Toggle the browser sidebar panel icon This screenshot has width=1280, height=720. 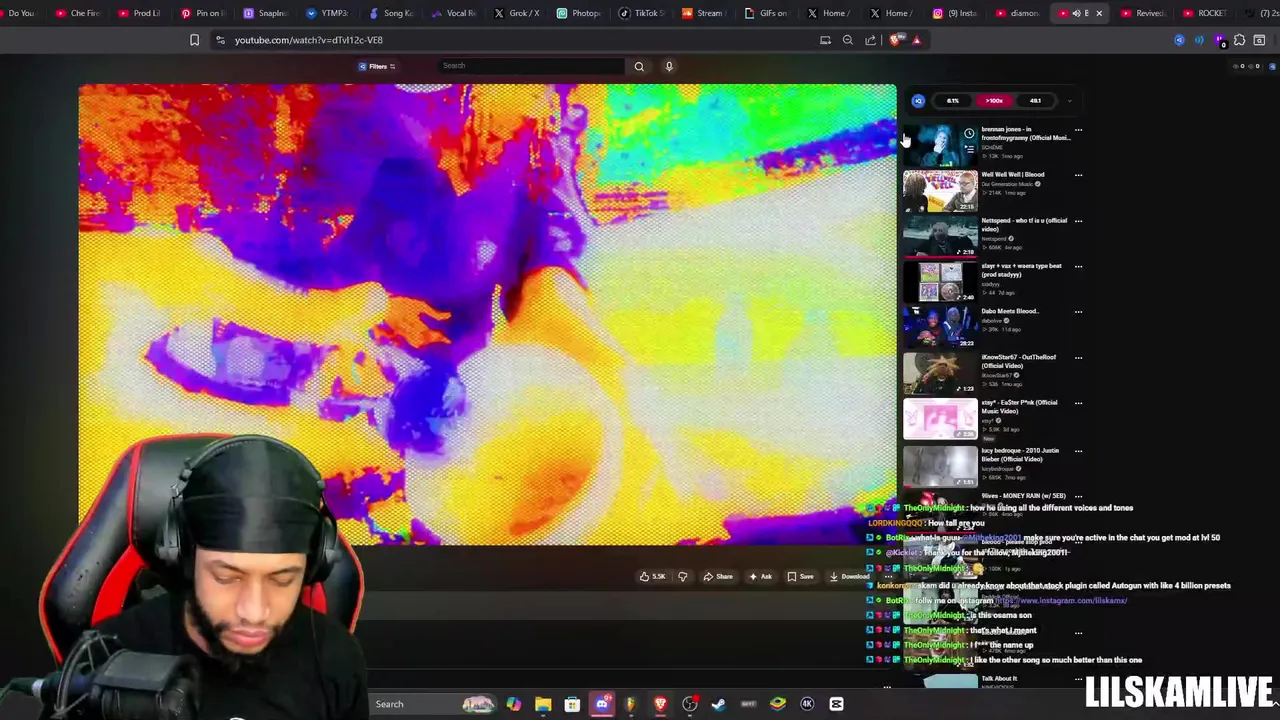click(x=1259, y=40)
